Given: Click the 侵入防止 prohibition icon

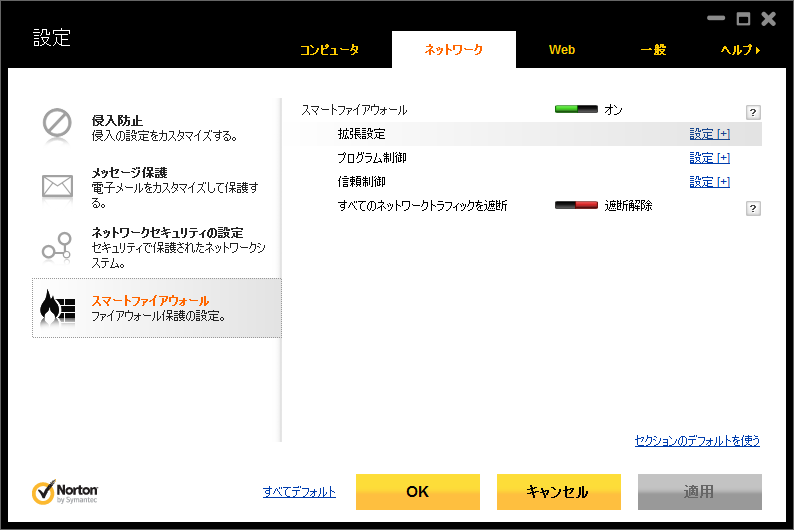Looking at the screenshot, I should (x=57, y=124).
